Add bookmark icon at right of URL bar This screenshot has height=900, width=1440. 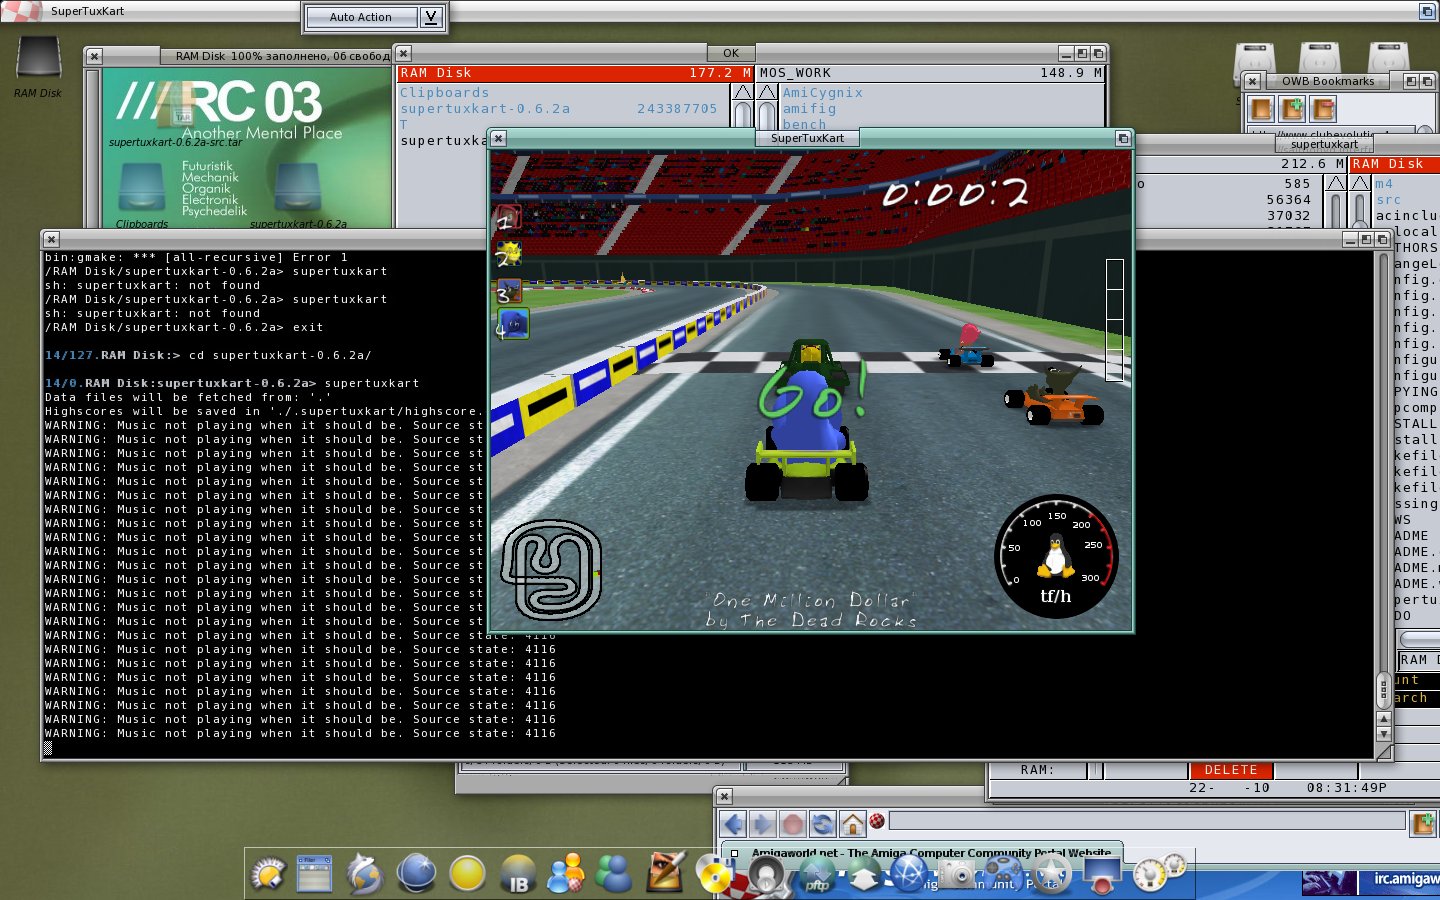(1422, 824)
